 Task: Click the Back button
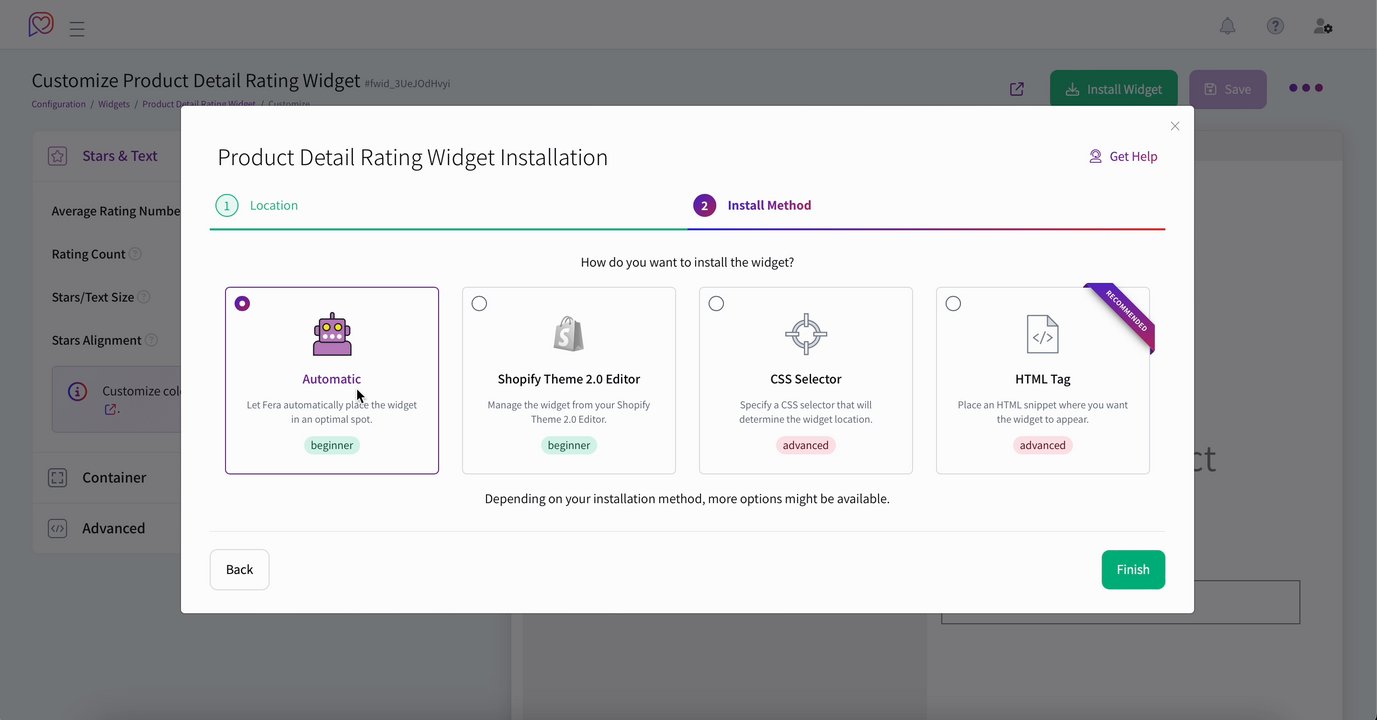tap(239, 569)
